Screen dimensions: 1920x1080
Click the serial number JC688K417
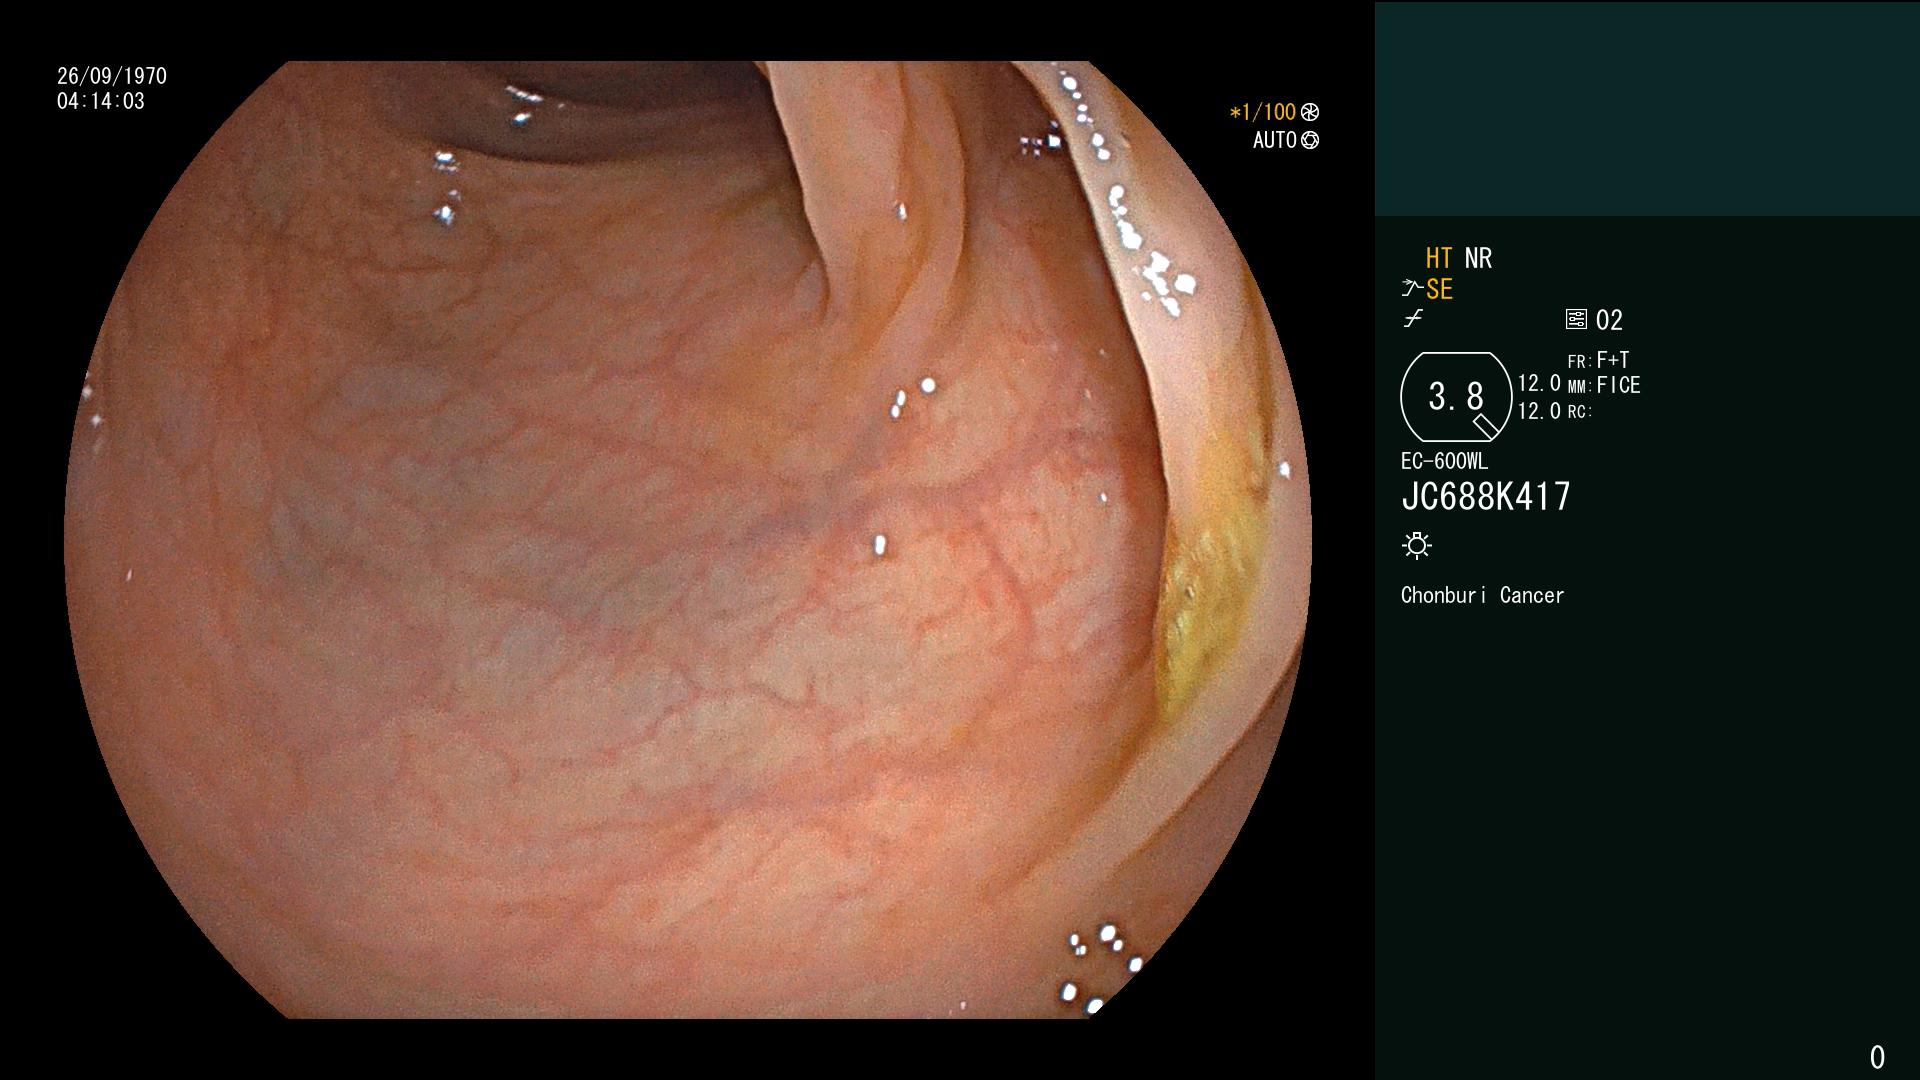click(1486, 497)
